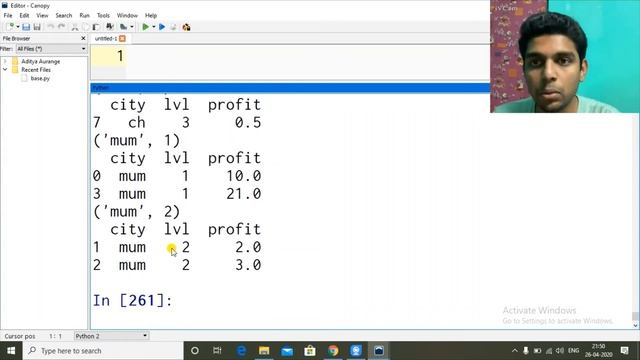Open the Tools menu
This screenshot has width=640, height=360.
pyautogui.click(x=103, y=16)
